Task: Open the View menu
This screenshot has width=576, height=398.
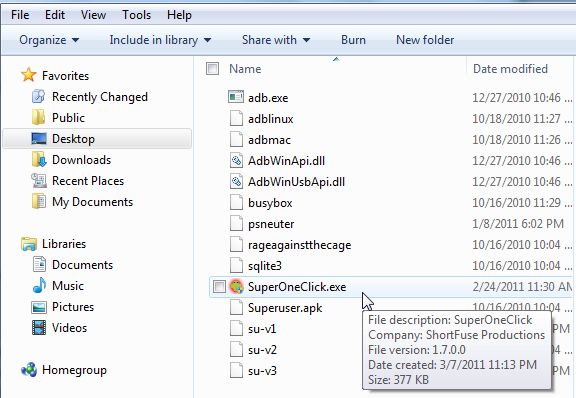Action: pos(93,15)
